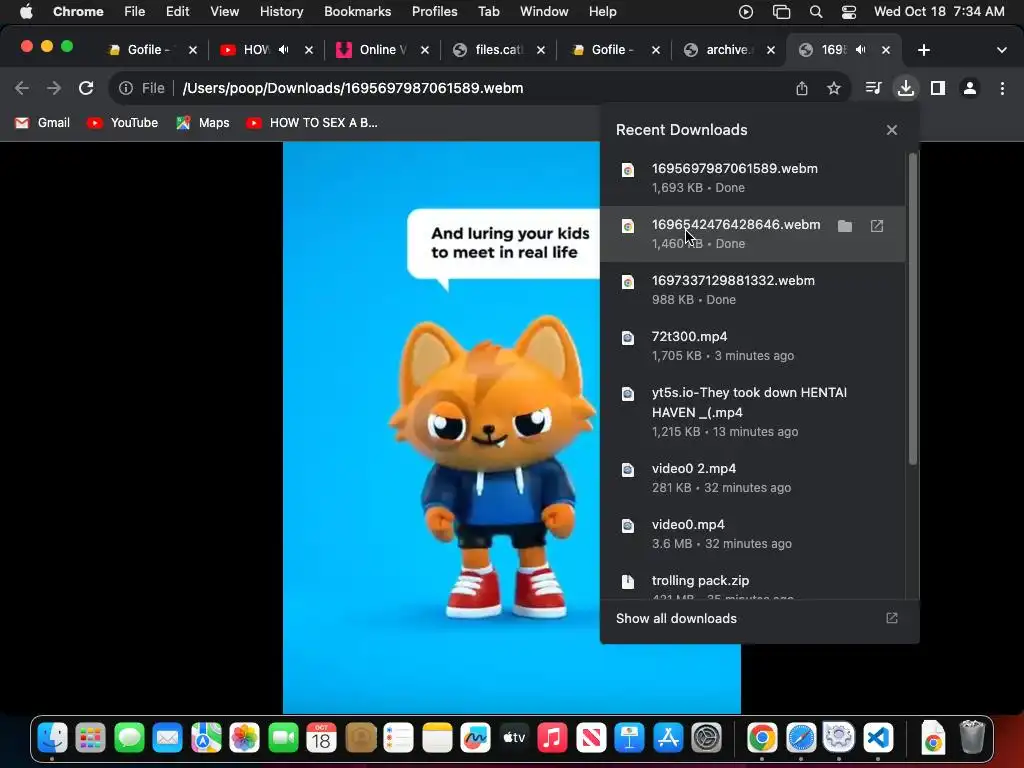Viewport: 1024px width, 768px height.
Task: Open the Profiles menu
Action: pos(434,11)
